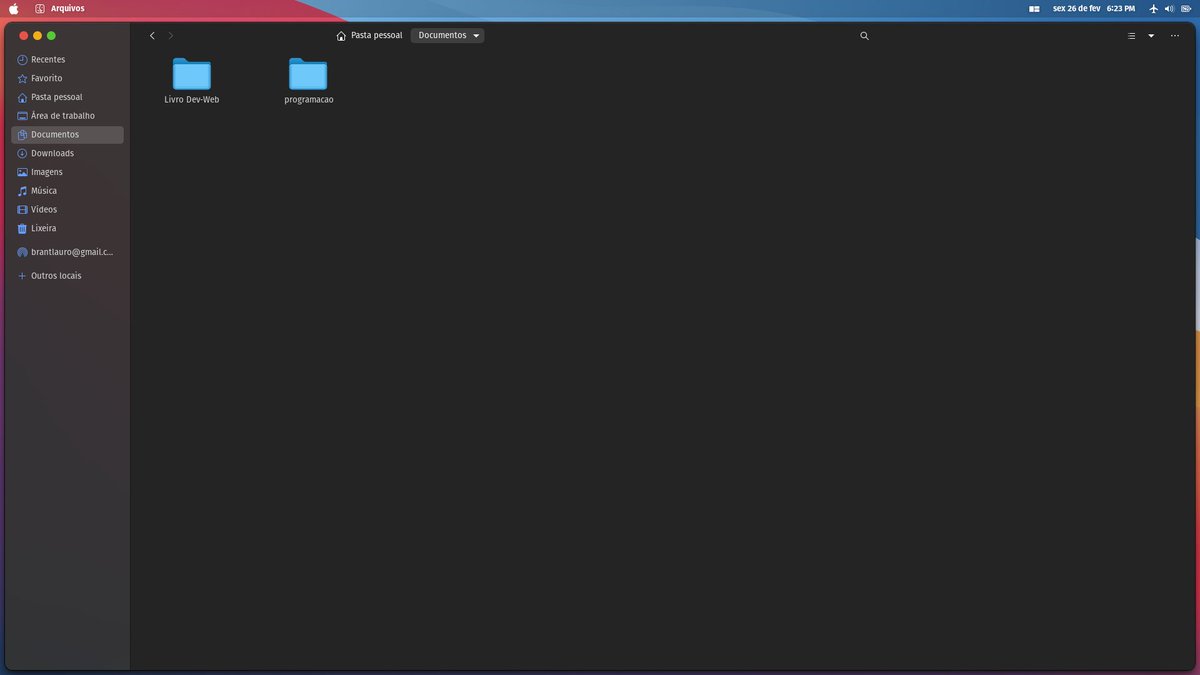The height and width of the screenshot is (675, 1200).
Task: Maximize window with the green button
Action: [51, 36]
